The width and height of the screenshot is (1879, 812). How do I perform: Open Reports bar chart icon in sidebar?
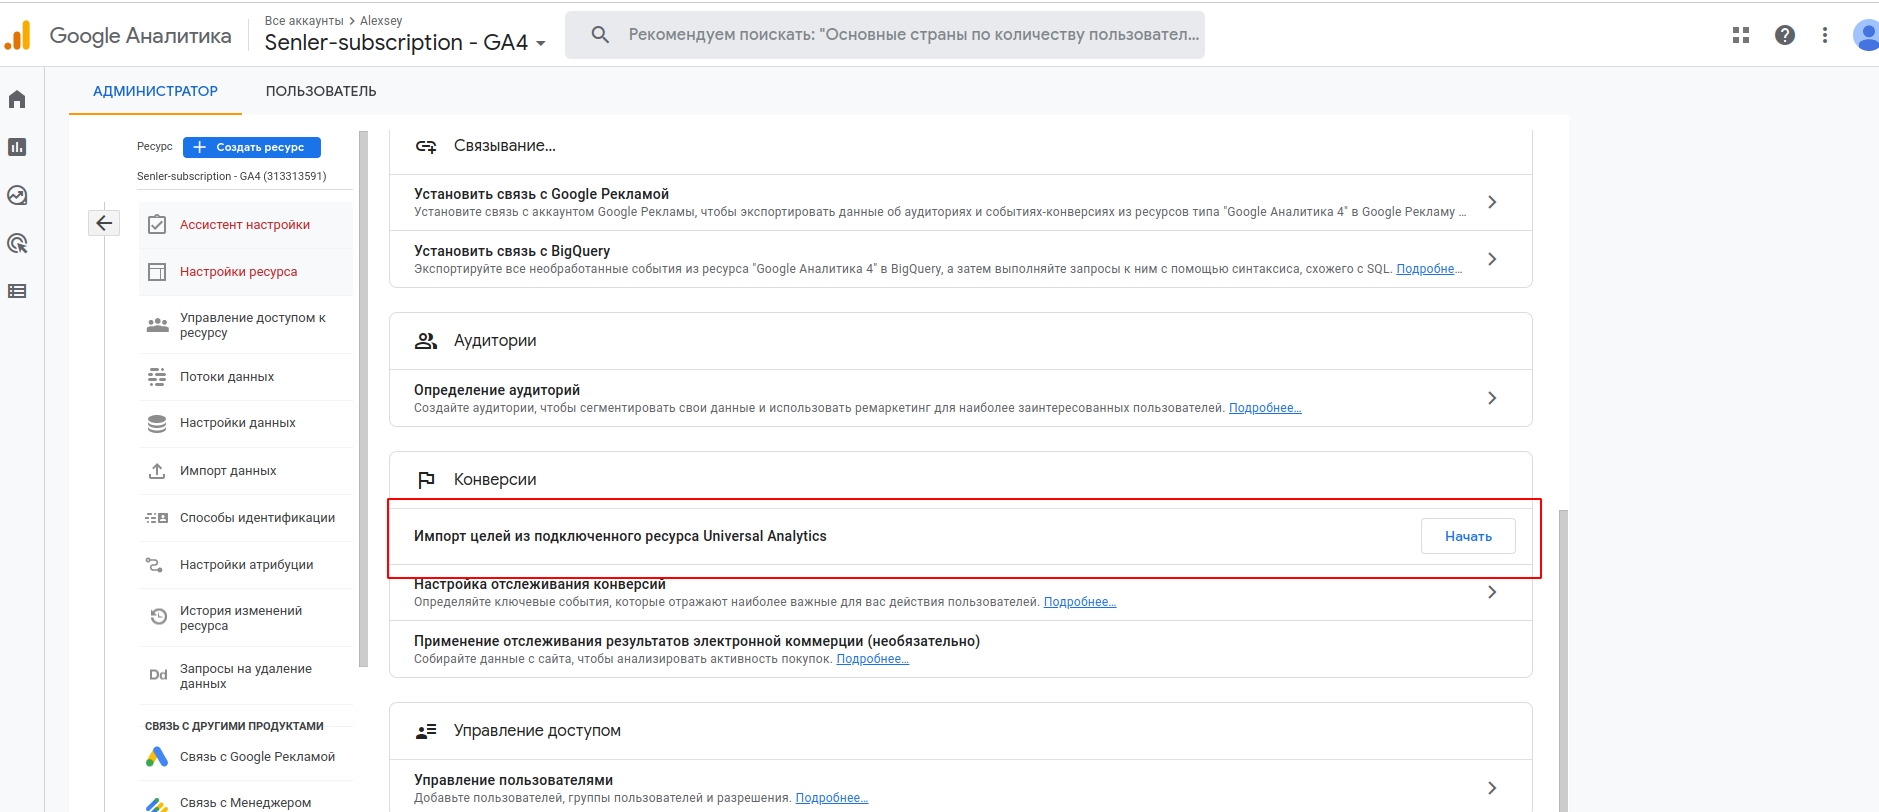click(17, 147)
